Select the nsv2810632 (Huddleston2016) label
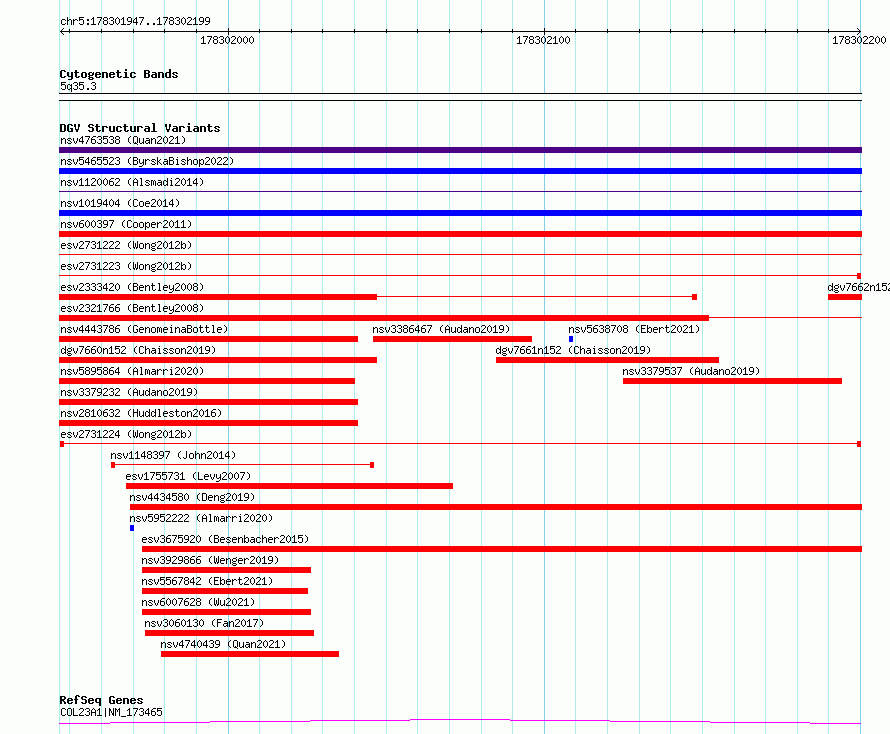 (141, 413)
